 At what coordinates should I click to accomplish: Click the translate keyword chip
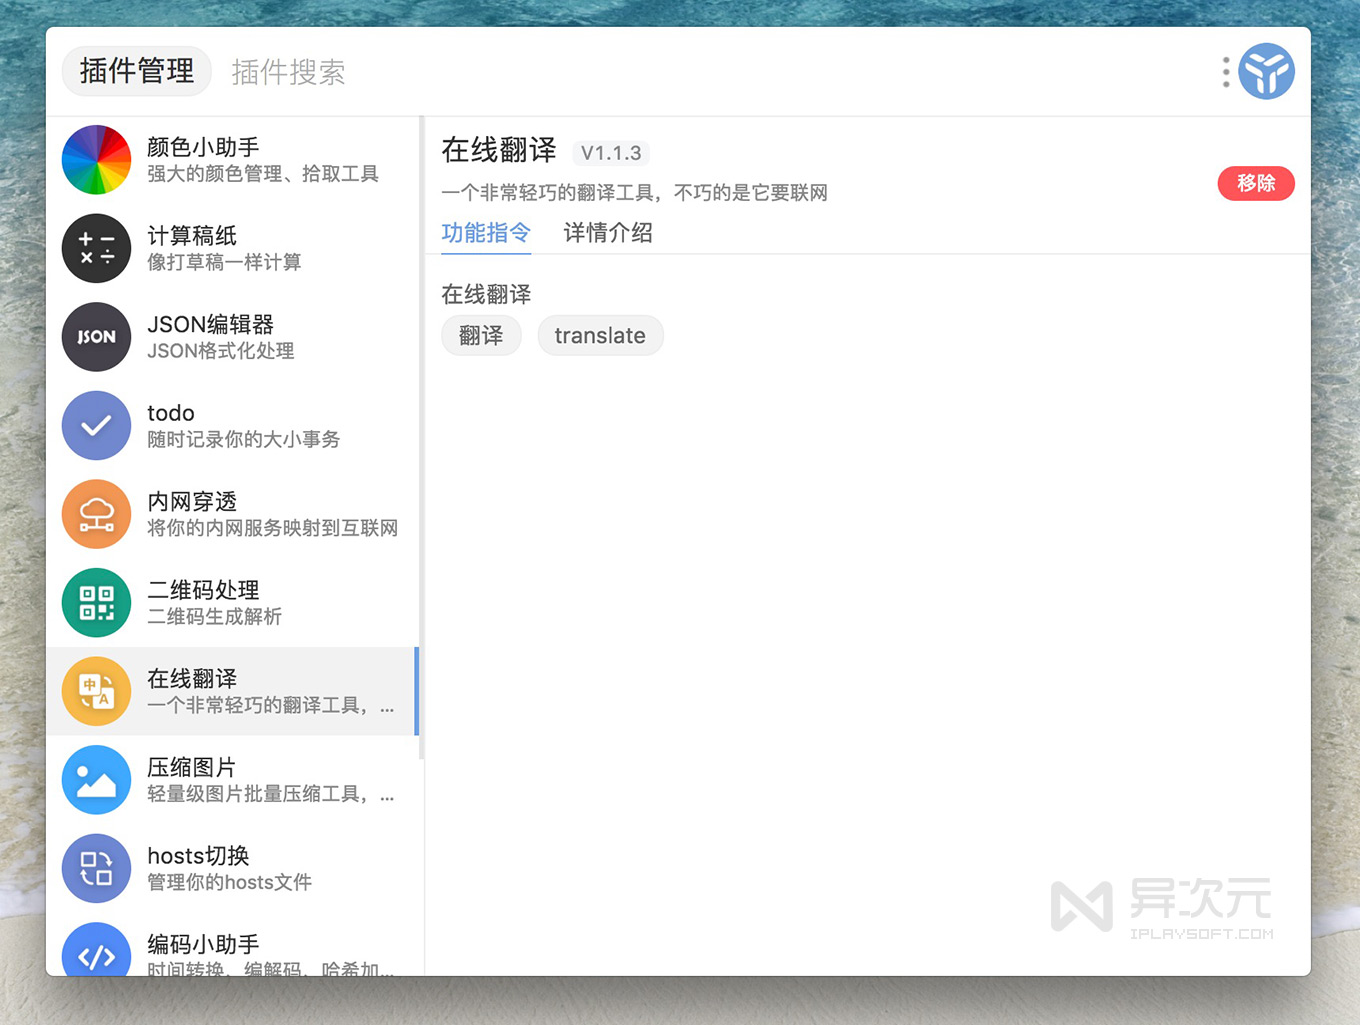coord(600,335)
